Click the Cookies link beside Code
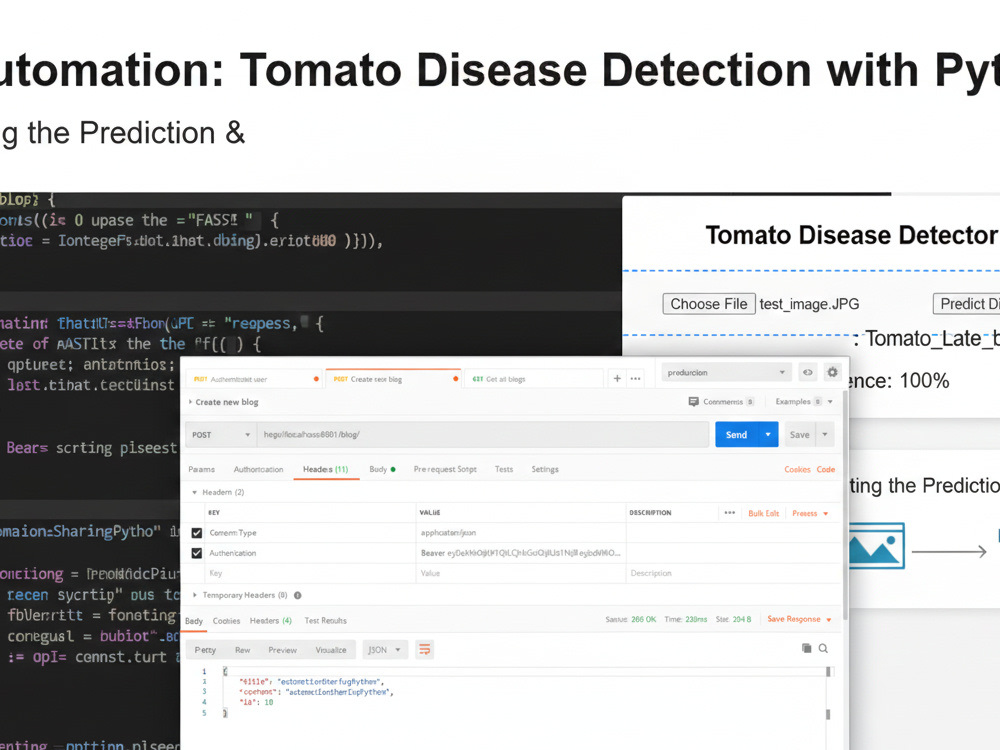The height and width of the screenshot is (750, 1000). tap(797, 469)
